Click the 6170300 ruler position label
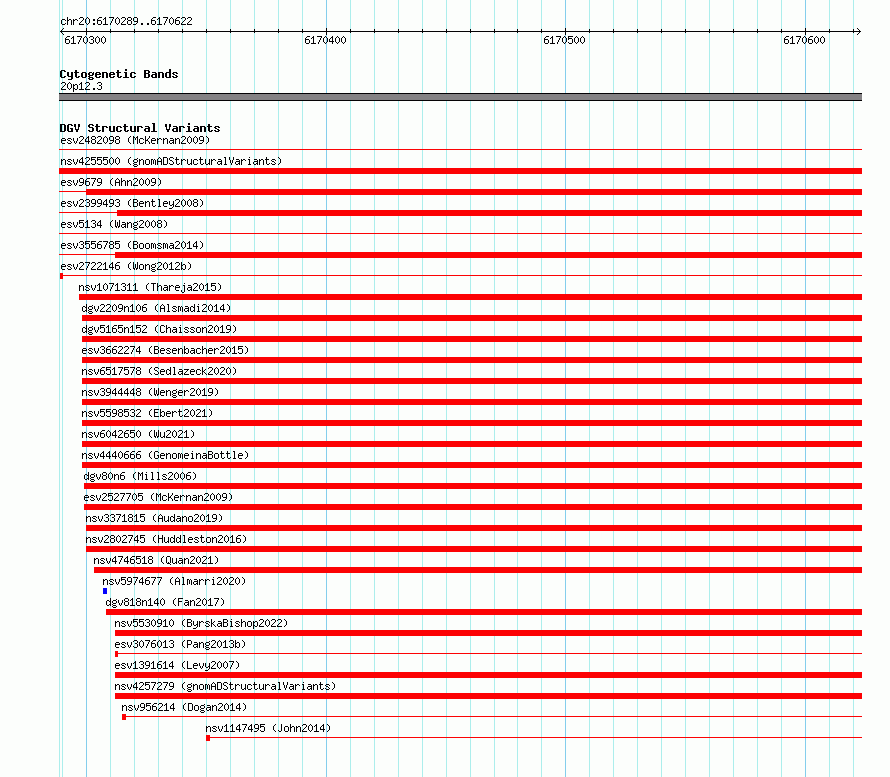Viewport: 890px width, 777px height. coord(85,40)
